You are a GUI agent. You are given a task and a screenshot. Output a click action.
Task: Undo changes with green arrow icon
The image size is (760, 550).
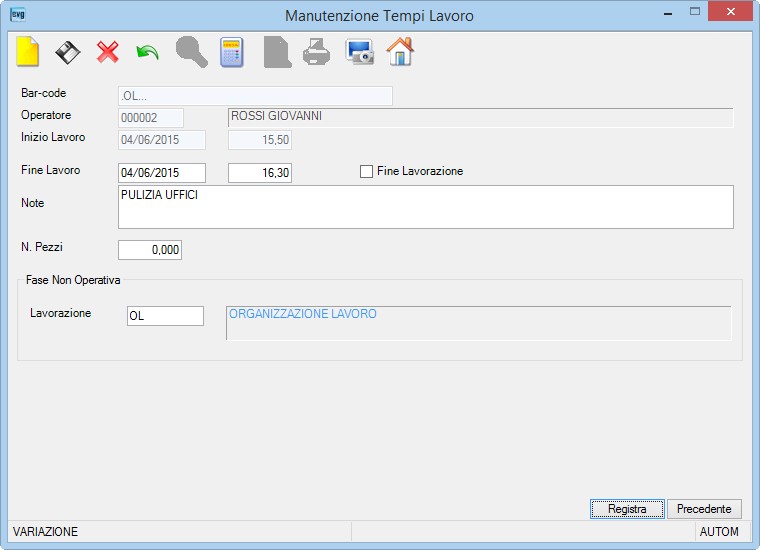point(147,52)
